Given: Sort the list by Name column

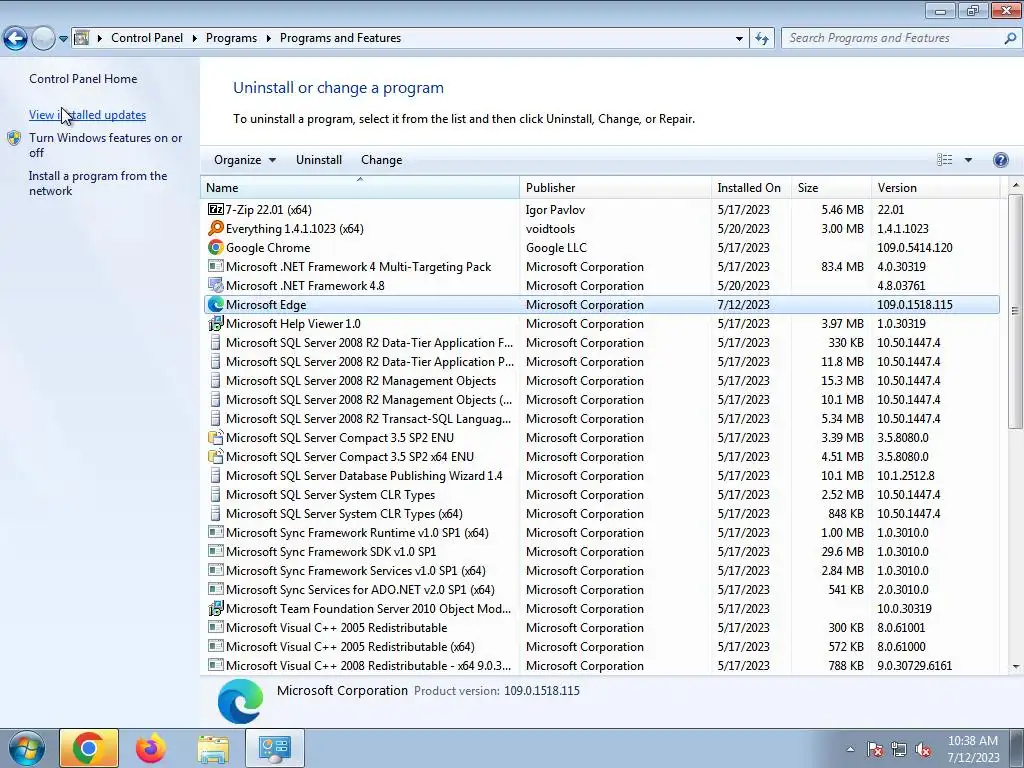Looking at the screenshot, I should 360,187.
